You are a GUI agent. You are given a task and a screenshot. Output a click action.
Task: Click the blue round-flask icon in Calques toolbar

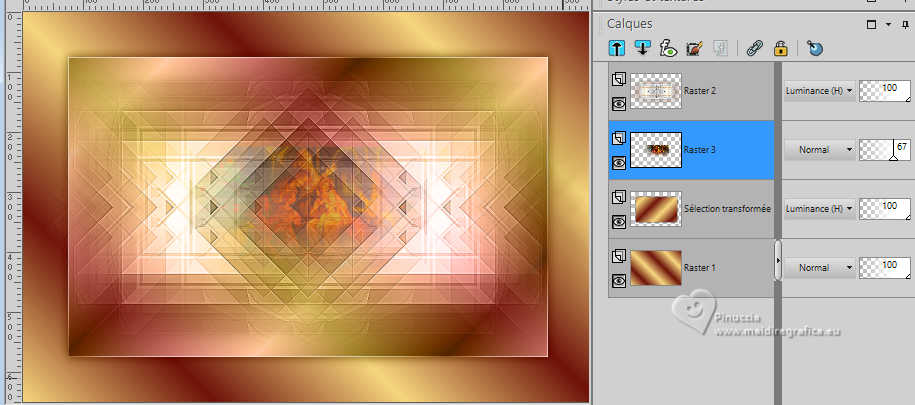click(815, 48)
